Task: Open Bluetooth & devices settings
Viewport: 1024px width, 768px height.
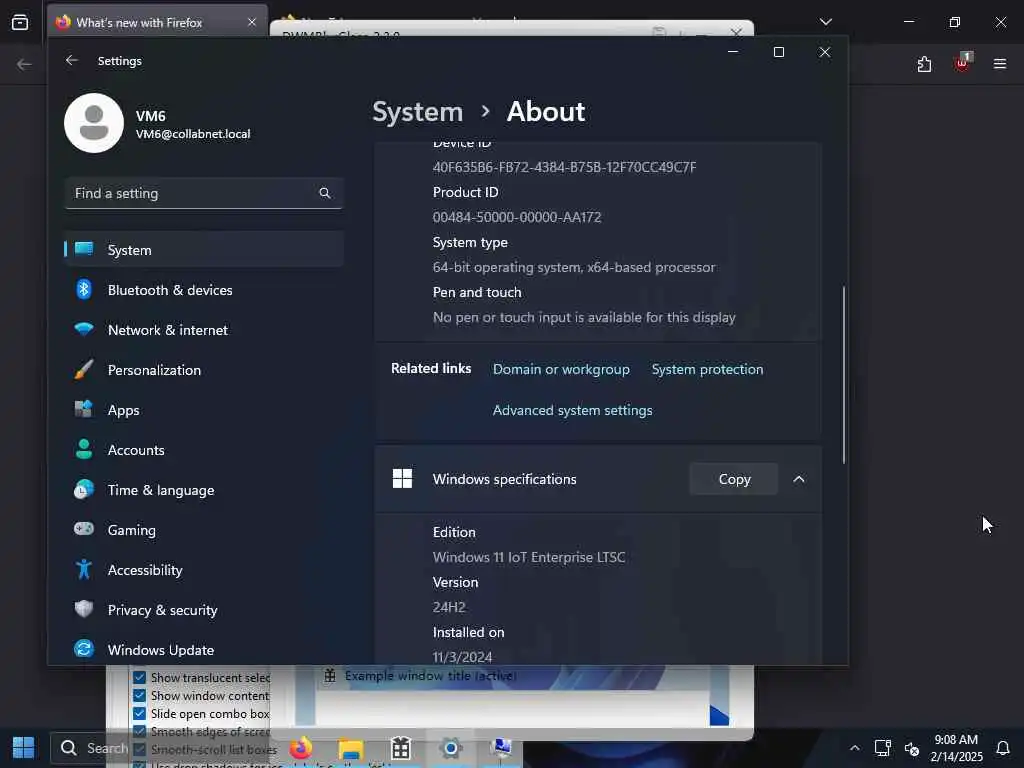Action: point(204,289)
